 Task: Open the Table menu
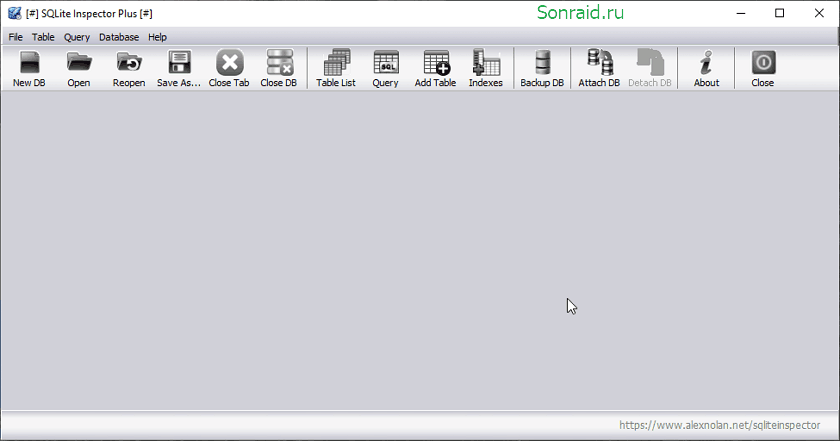pos(43,37)
